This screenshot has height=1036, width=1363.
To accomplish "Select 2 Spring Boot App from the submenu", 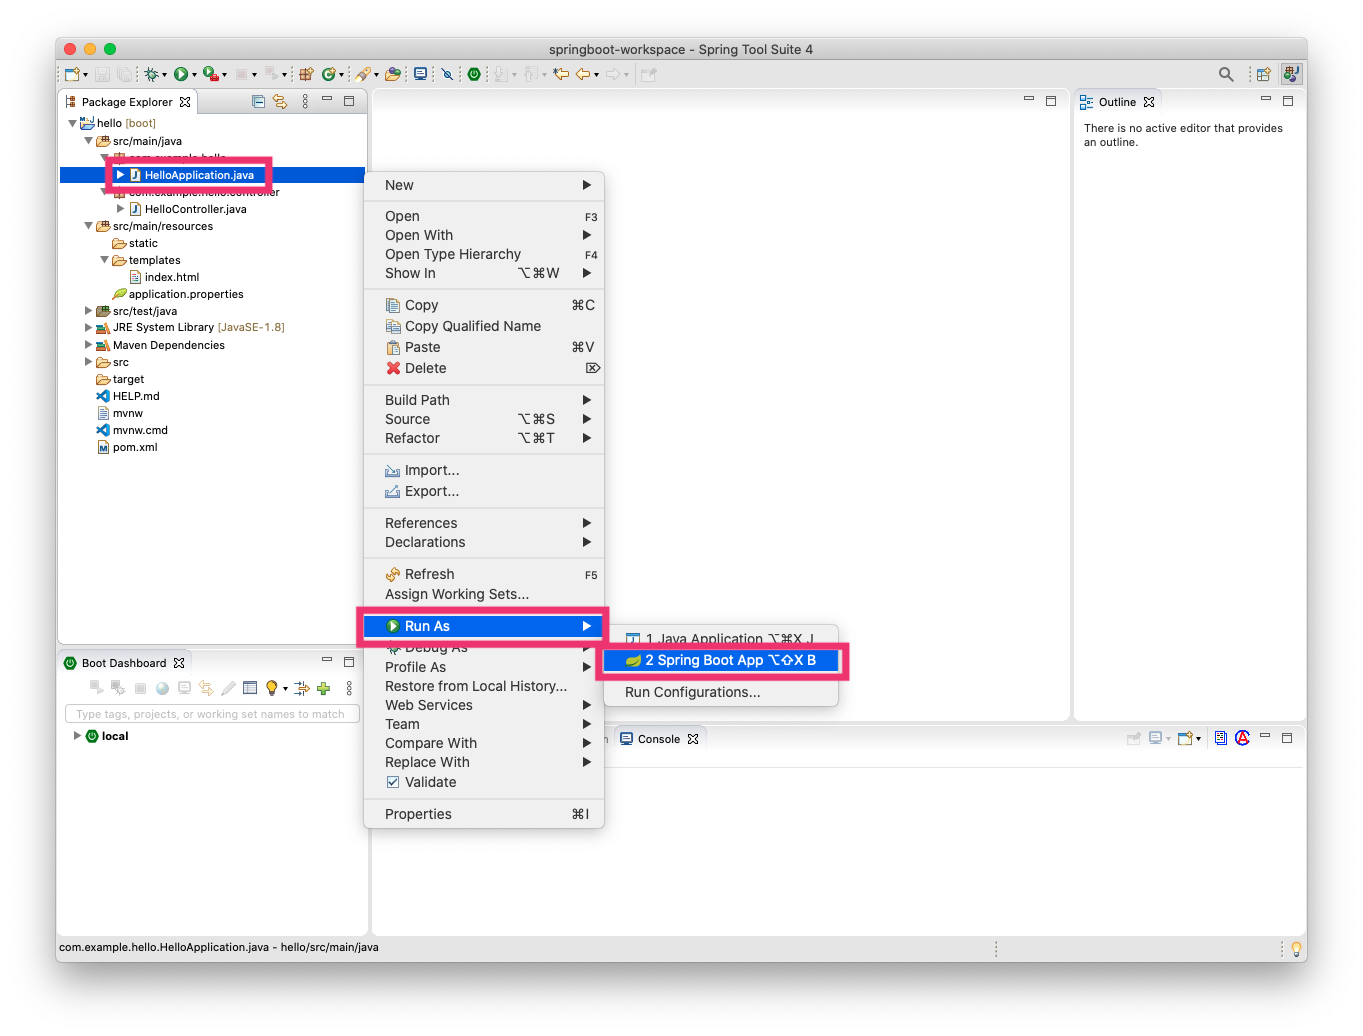I will point(722,660).
